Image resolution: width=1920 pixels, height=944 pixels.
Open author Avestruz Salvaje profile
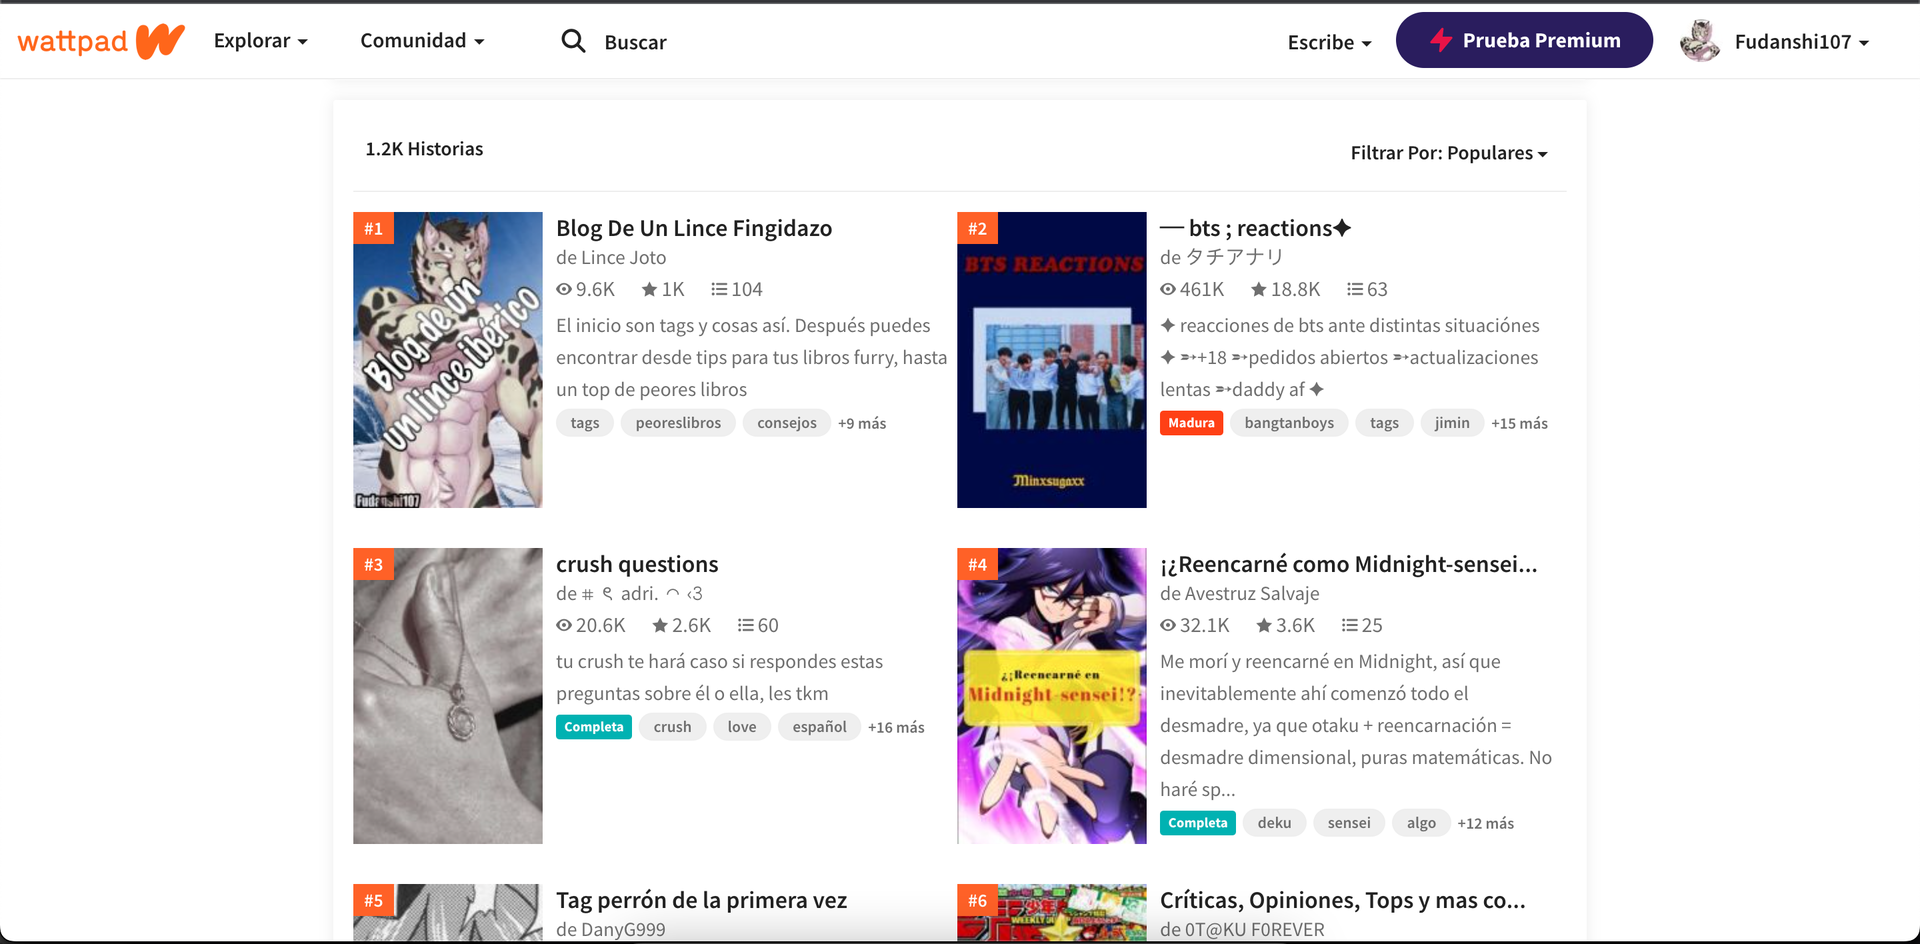[1252, 593]
